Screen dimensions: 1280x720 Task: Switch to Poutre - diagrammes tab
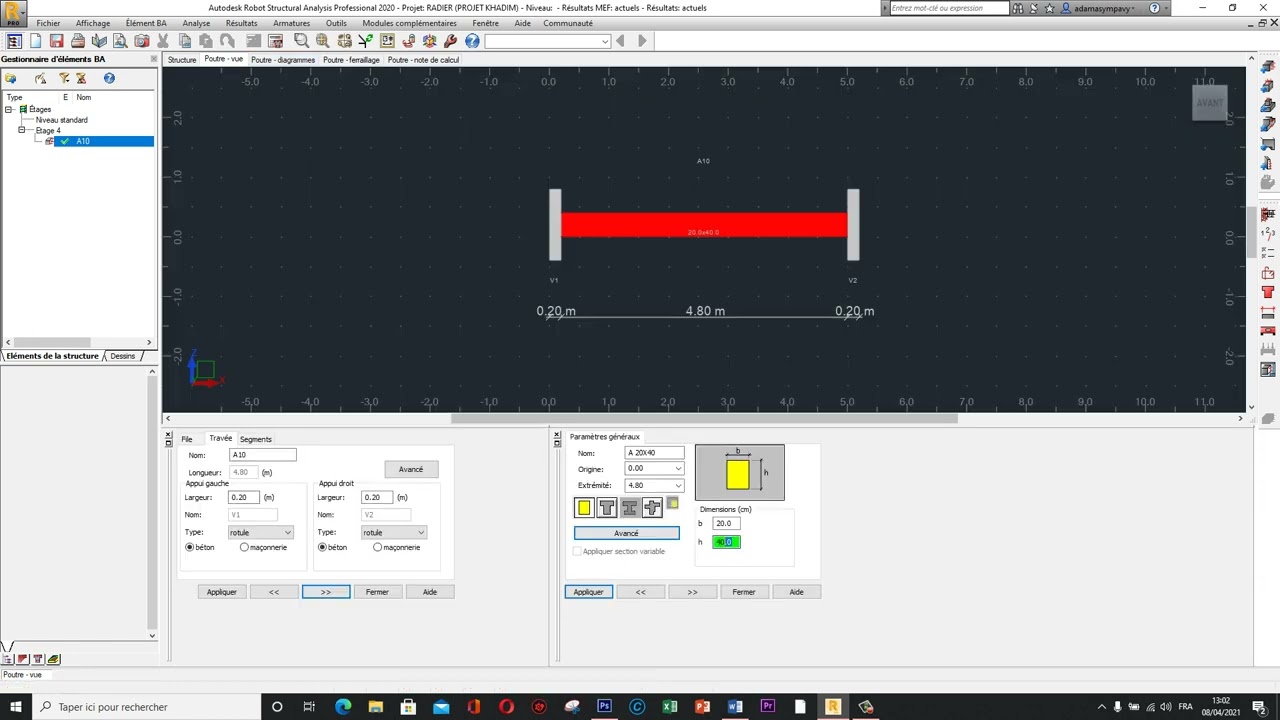[x=283, y=60]
